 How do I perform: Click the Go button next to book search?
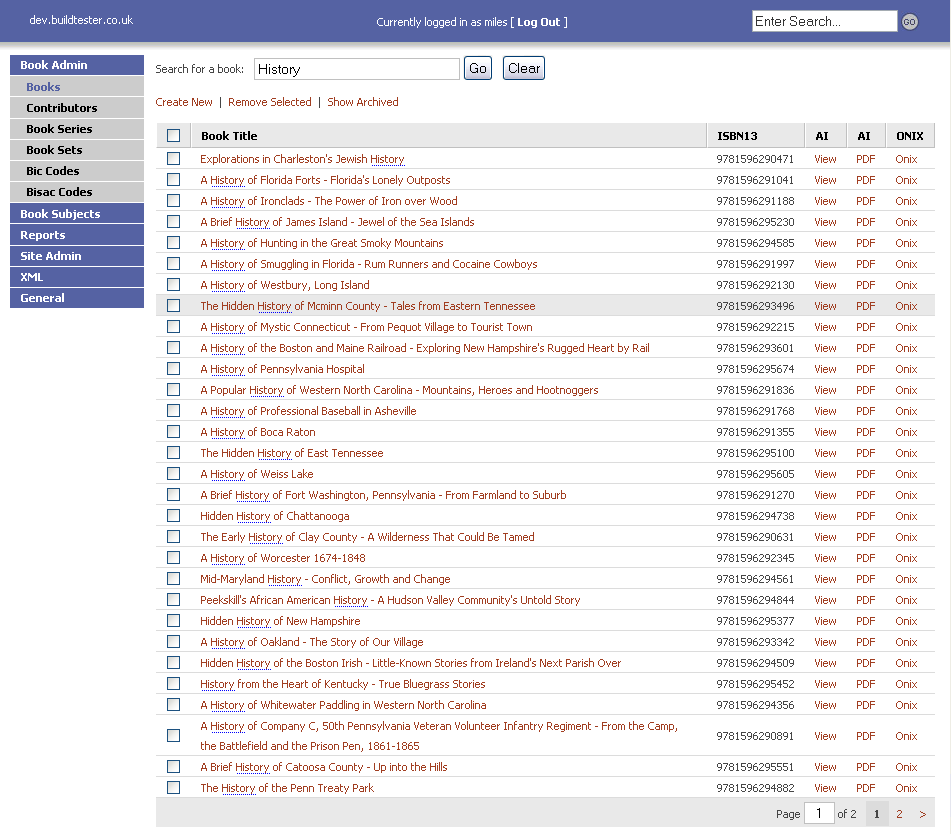click(478, 69)
